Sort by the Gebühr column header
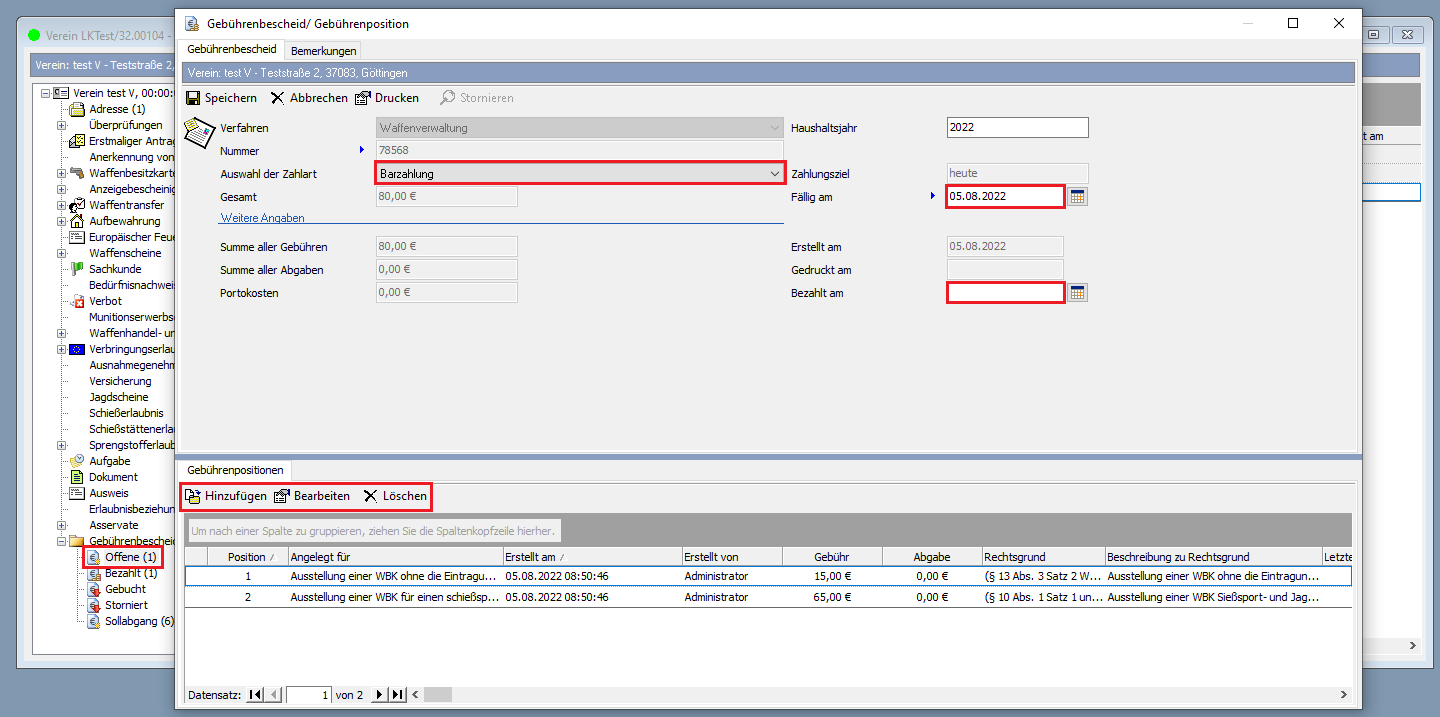Screen dimensions: 1440x717 coord(832,557)
